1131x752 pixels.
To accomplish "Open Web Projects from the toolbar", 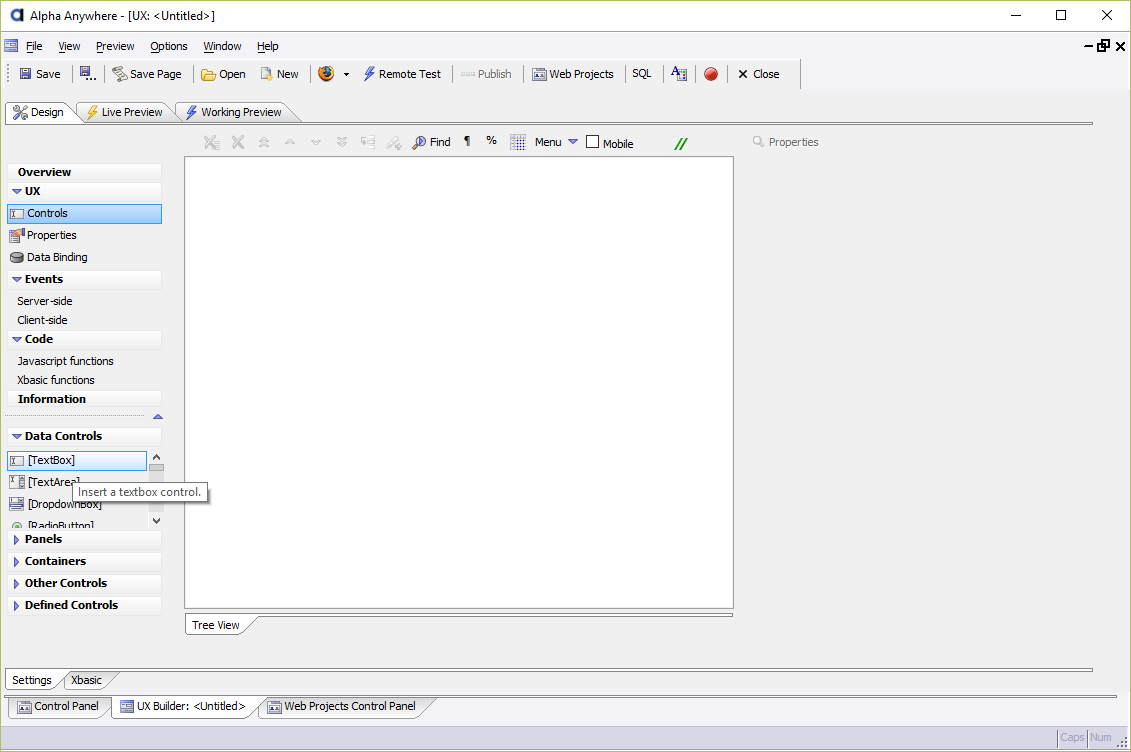I will 573,74.
